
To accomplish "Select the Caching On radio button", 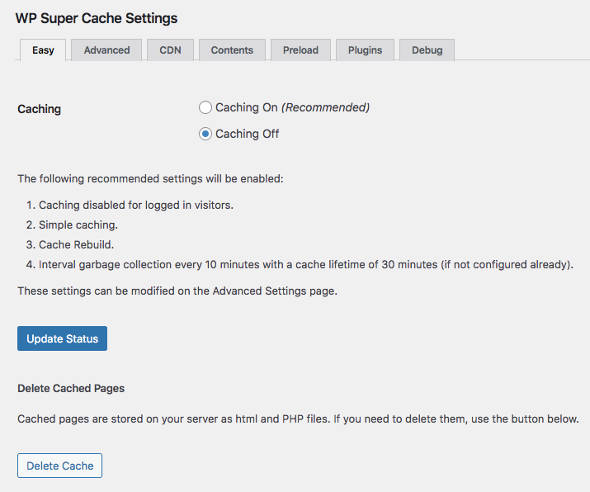I will (205, 108).
